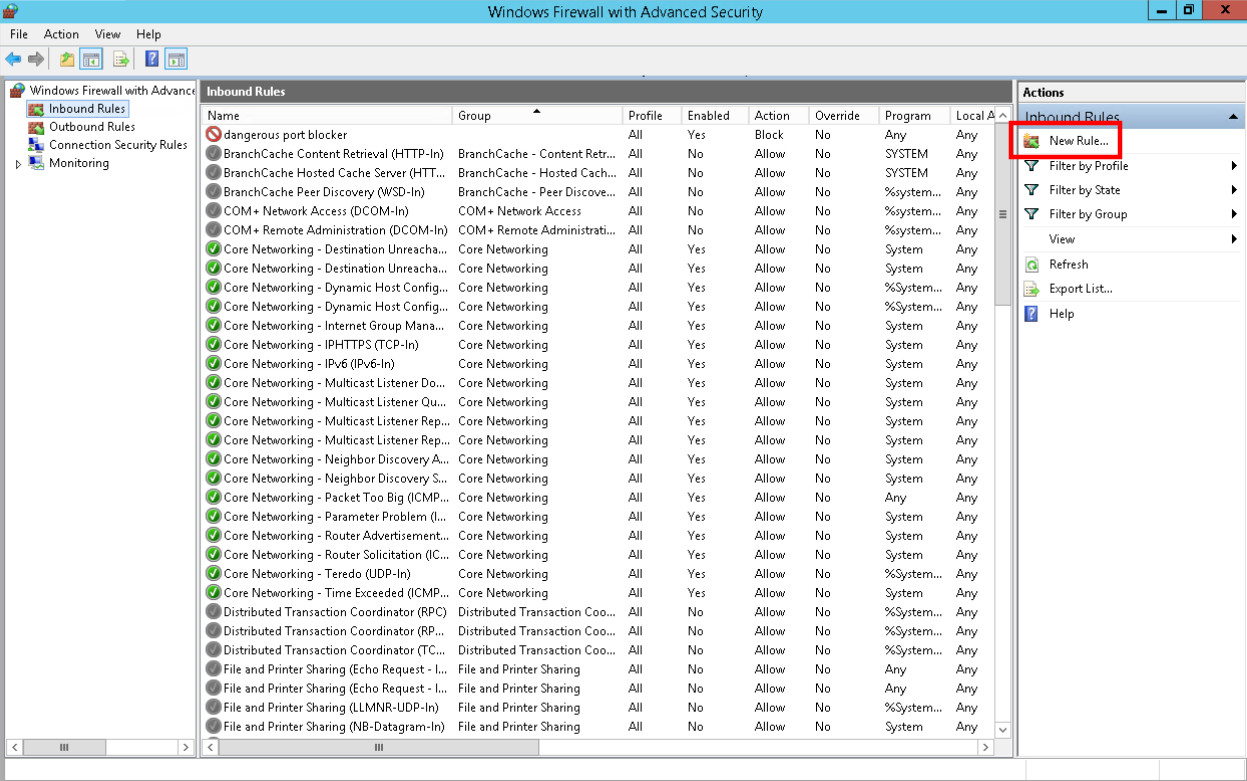Viewport: 1247px width, 781px height.
Task: Click New Rule... in Actions pane
Action: pos(1078,141)
